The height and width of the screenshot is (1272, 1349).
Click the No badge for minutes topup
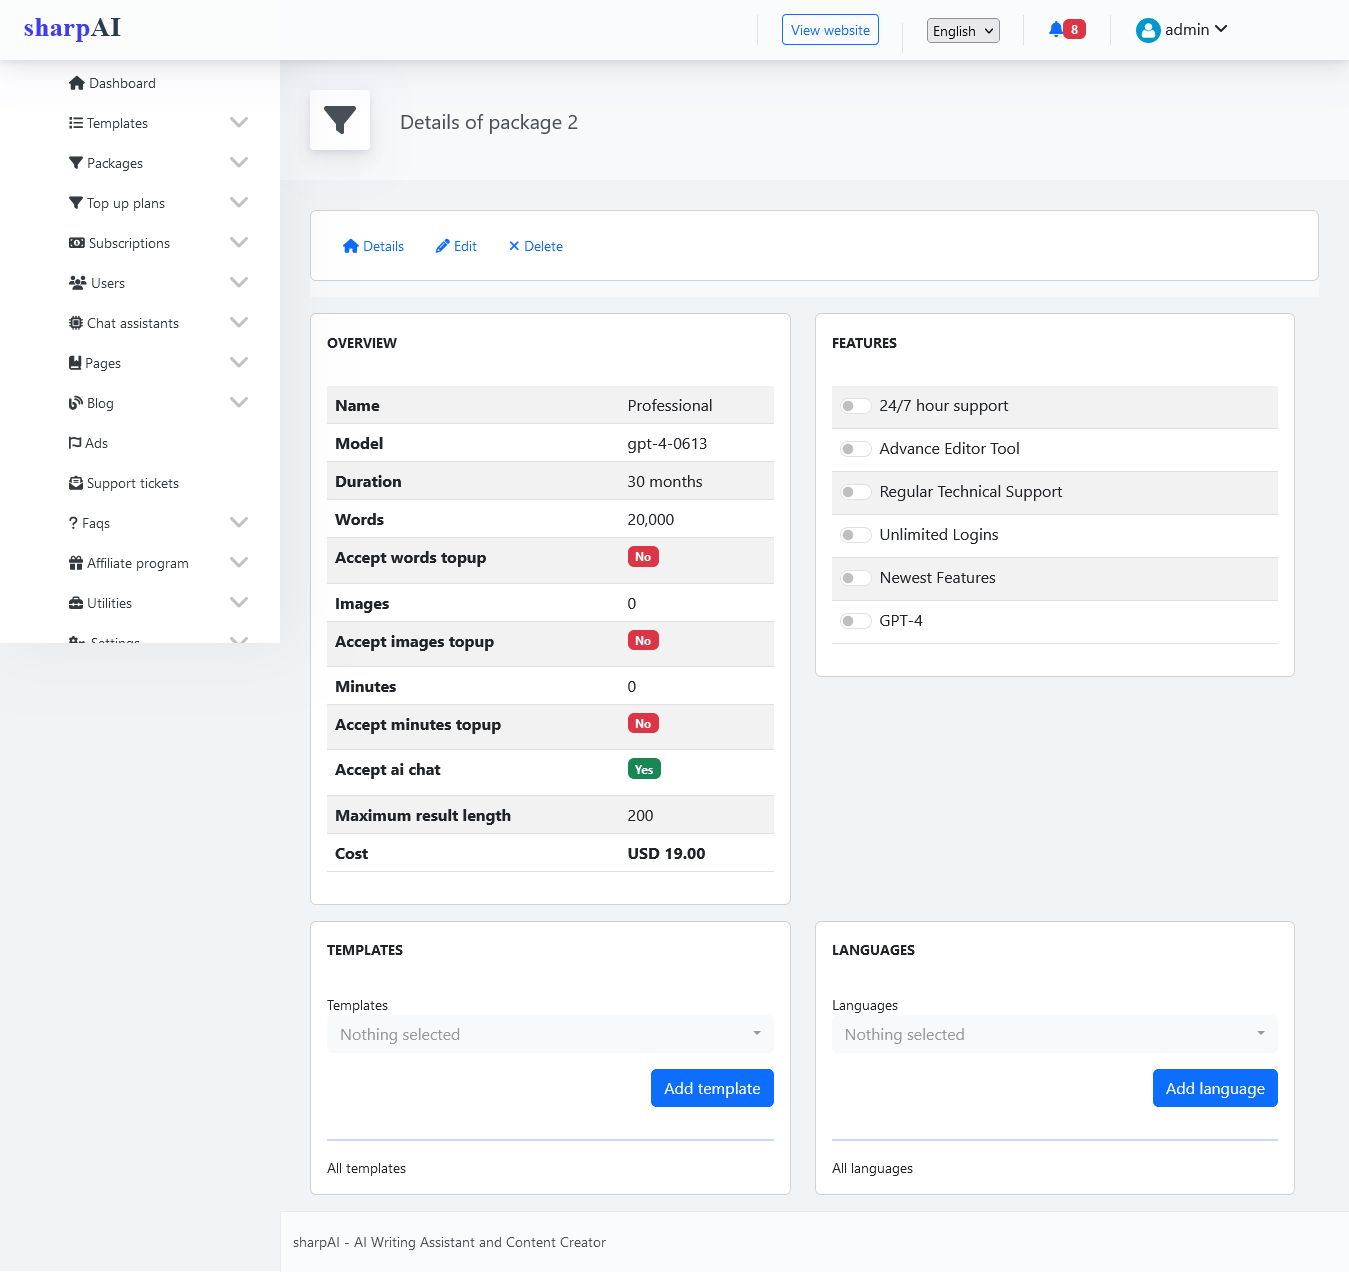pos(643,724)
